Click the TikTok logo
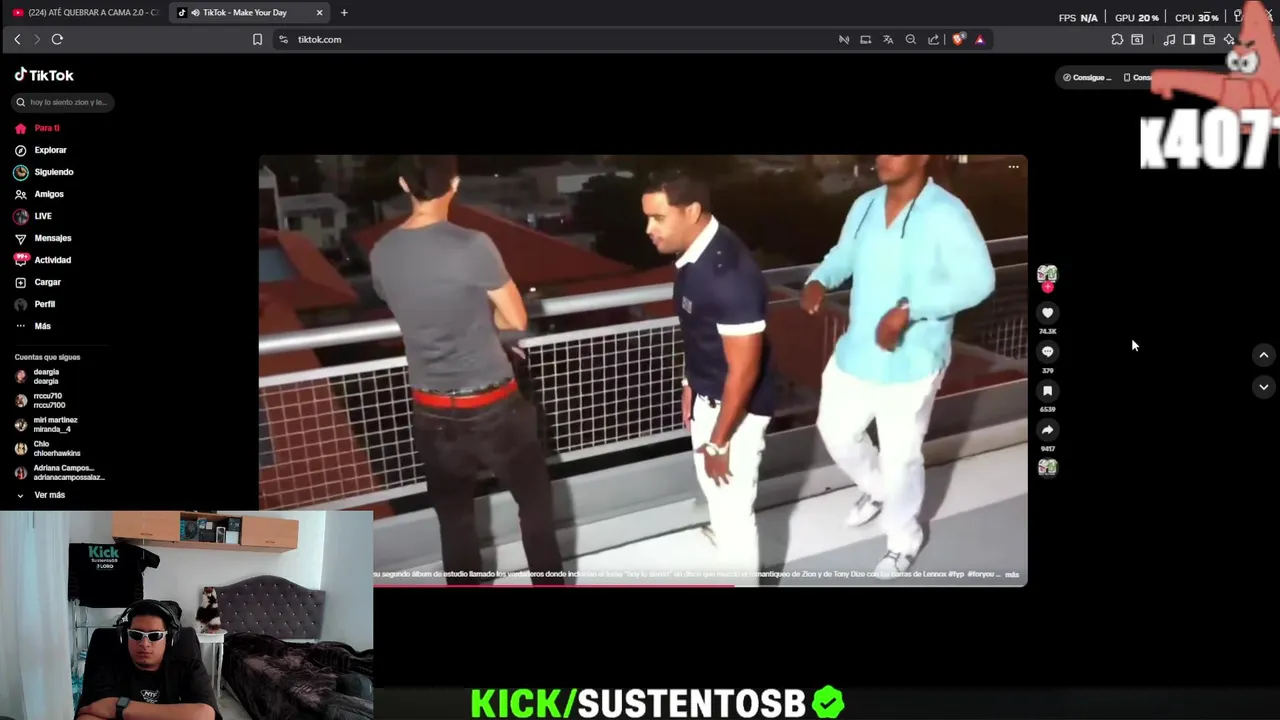This screenshot has width=1280, height=720. [44, 75]
